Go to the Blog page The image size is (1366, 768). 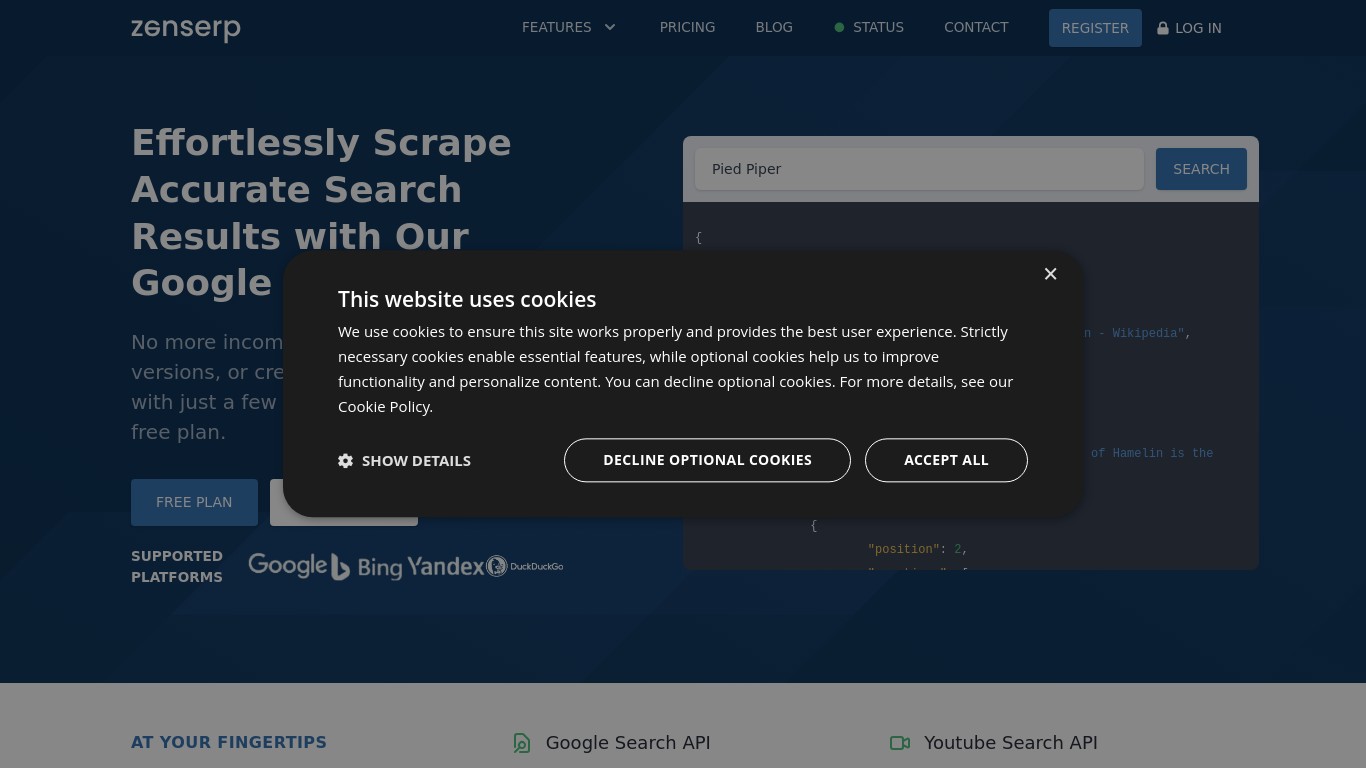774,28
